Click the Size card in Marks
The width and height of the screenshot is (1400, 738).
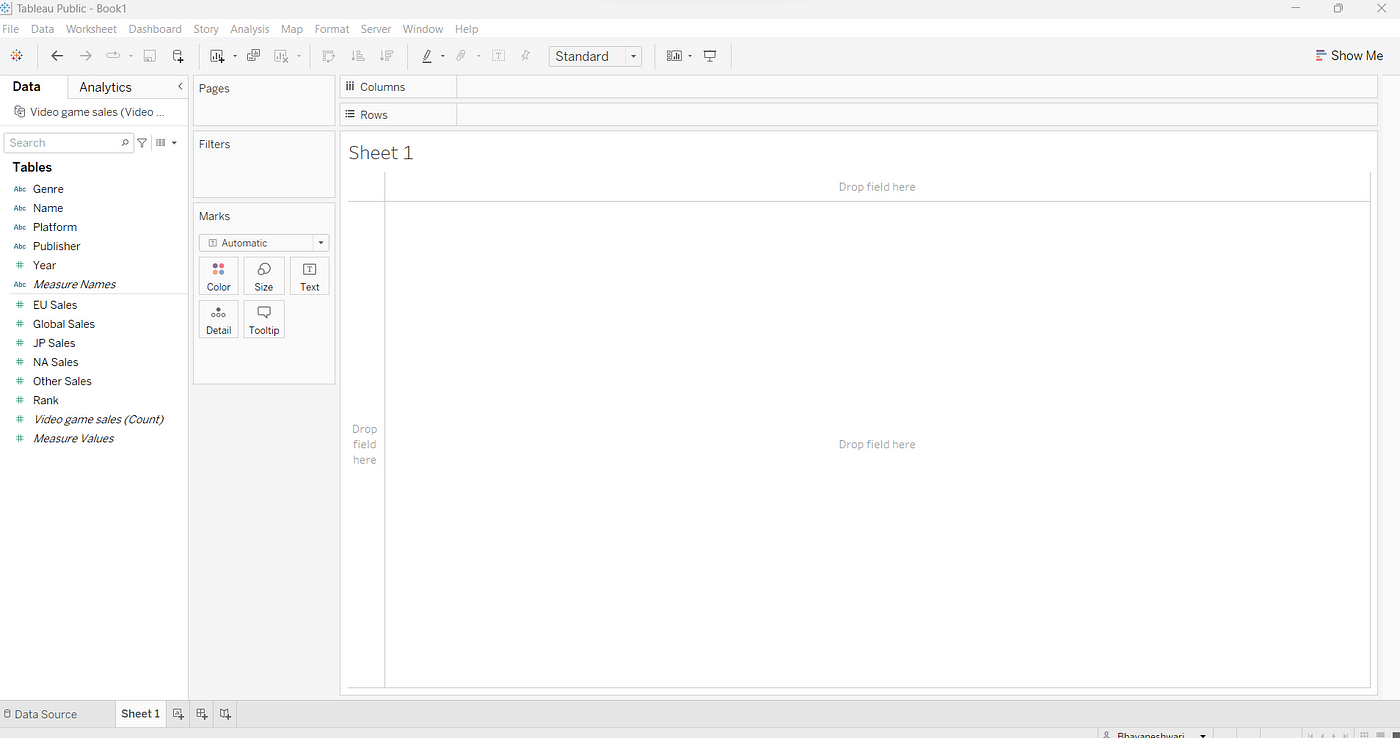264,276
